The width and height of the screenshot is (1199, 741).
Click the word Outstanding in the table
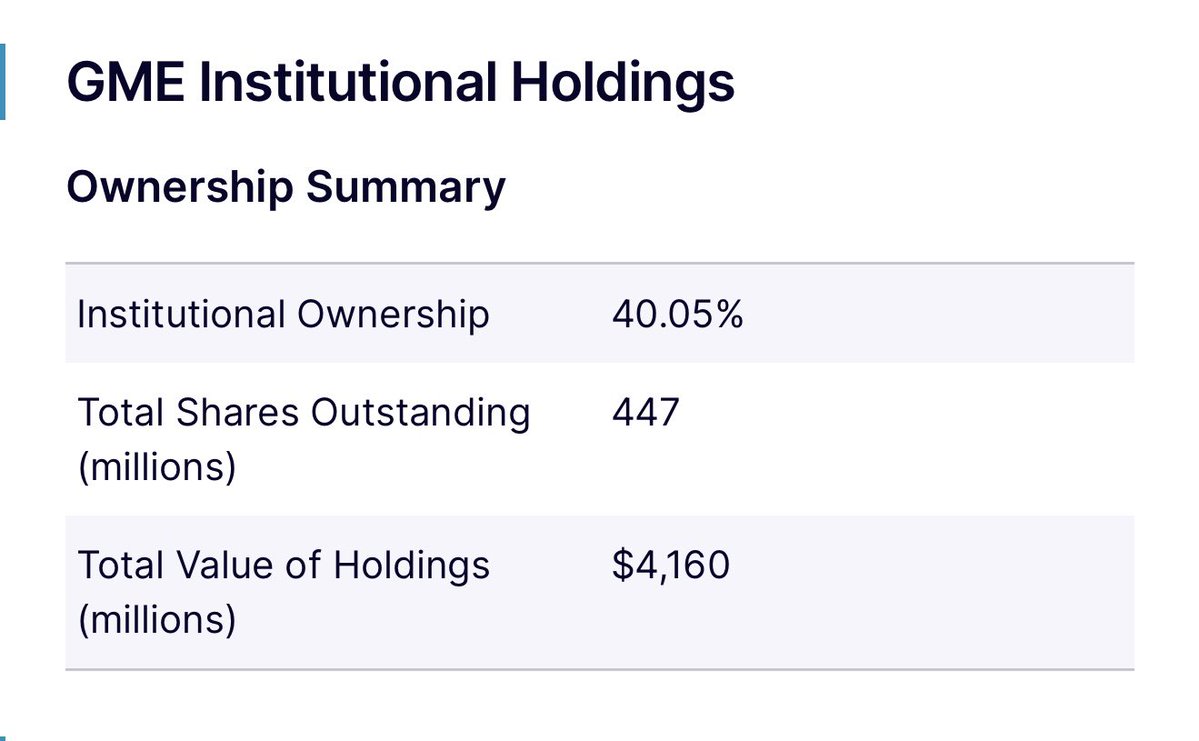tap(421, 412)
